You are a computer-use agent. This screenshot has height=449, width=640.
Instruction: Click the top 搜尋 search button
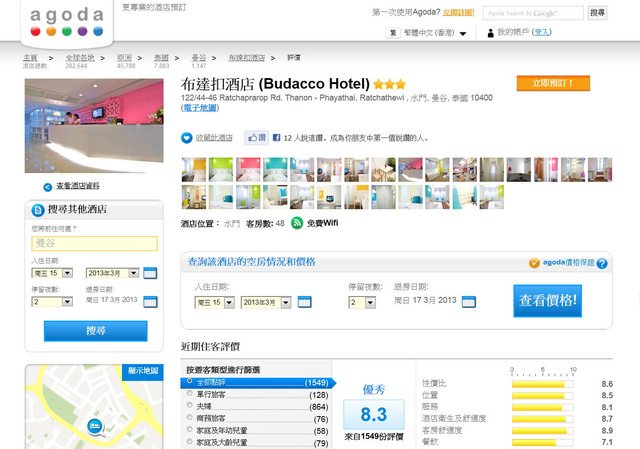tap(597, 13)
